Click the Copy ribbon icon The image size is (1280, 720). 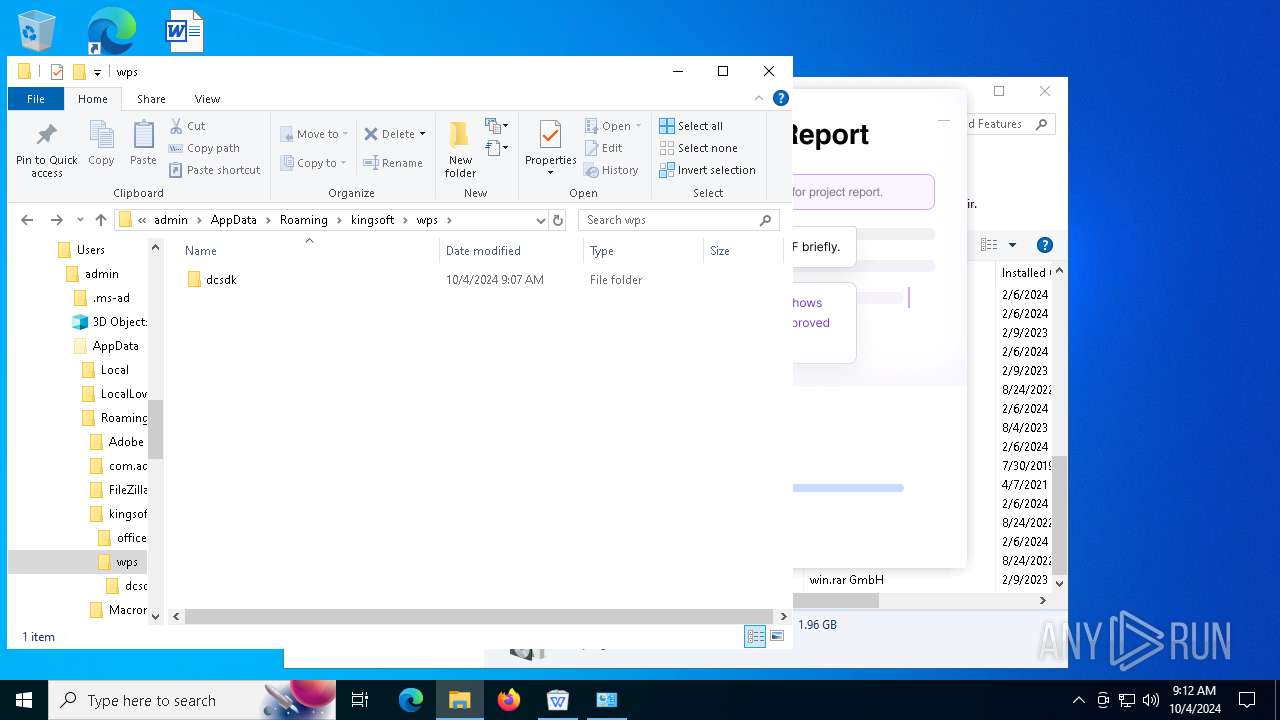point(101,144)
